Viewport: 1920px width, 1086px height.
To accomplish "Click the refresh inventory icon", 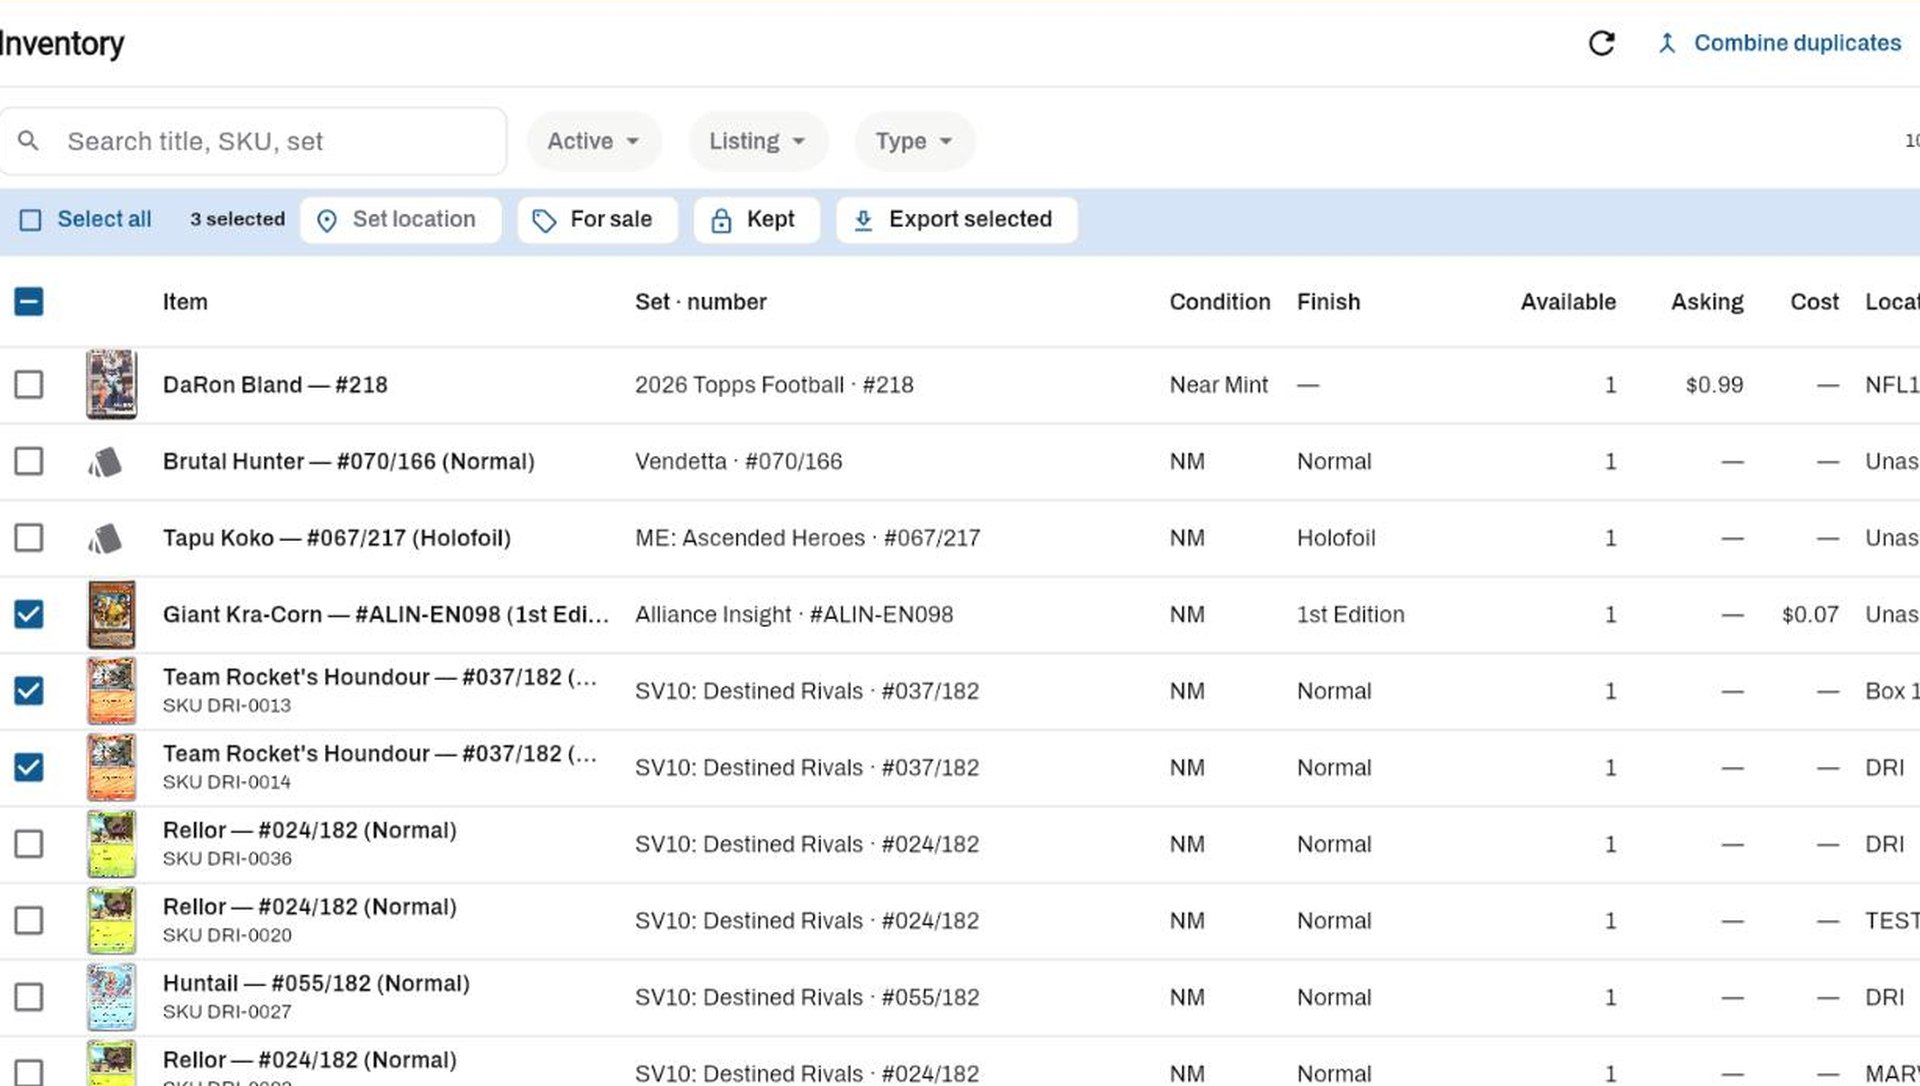I will pos(1601,43).
